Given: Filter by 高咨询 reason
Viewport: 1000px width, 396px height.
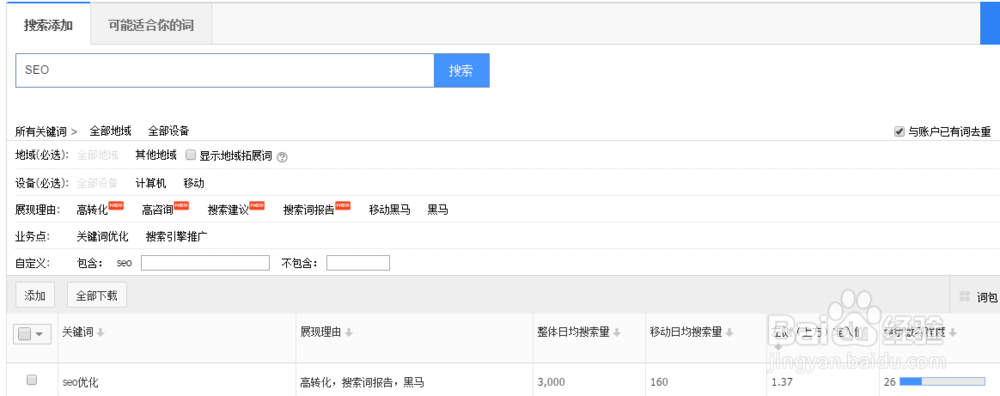Looking at the screenshot, I should point(158,210).
